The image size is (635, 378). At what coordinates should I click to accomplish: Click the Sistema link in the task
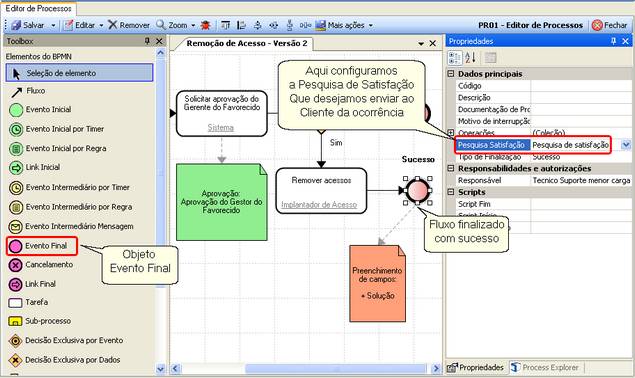[x=221, y=128]
